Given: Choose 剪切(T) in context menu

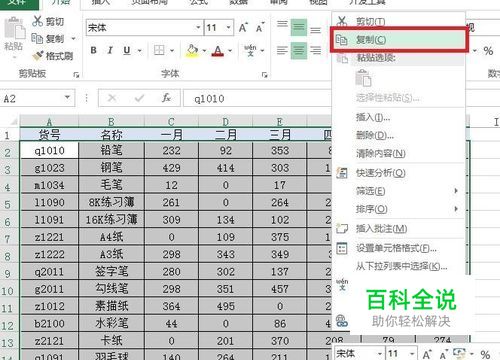Looking at the screenshot, I should [398, 21].
